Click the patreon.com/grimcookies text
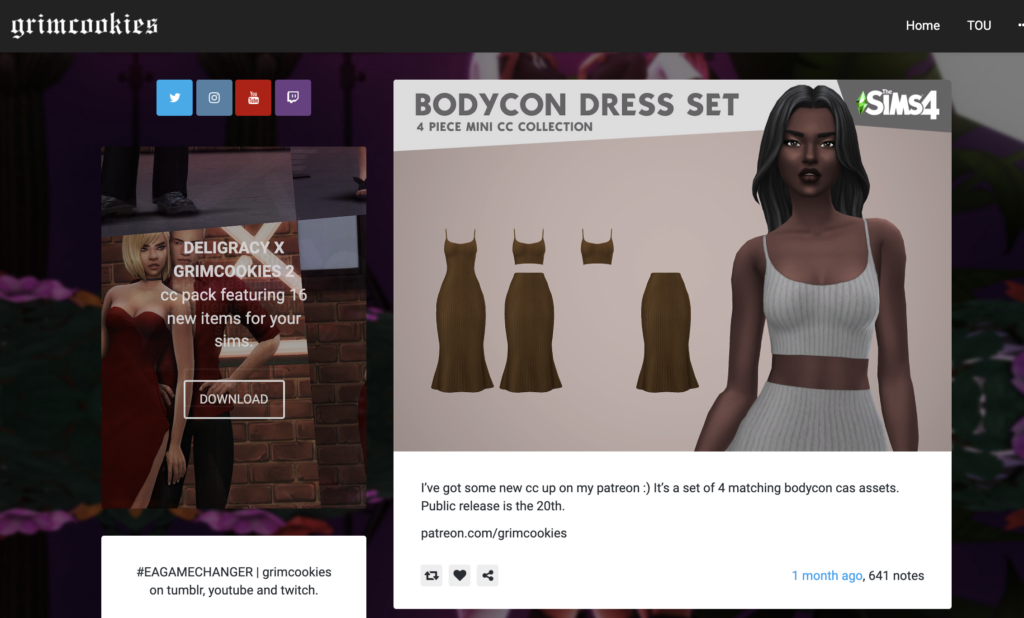The height and width of the screenshot is (618, 1024). (x=494, y=533)
